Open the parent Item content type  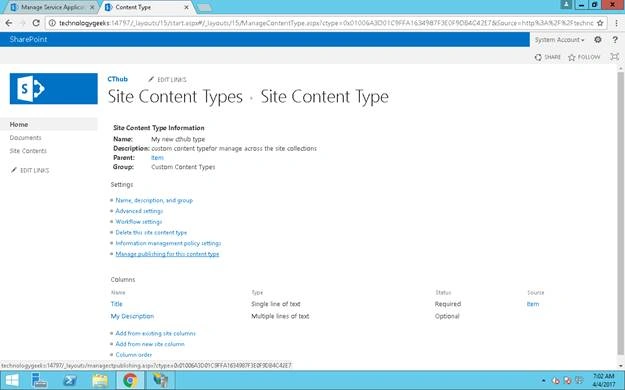[x=157, y=158]
